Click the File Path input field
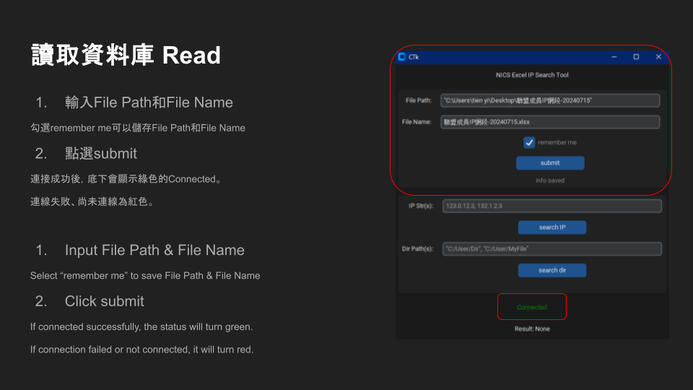Viewport: 693px width, 390px height. pyautogui.click(x=550, y=100)
